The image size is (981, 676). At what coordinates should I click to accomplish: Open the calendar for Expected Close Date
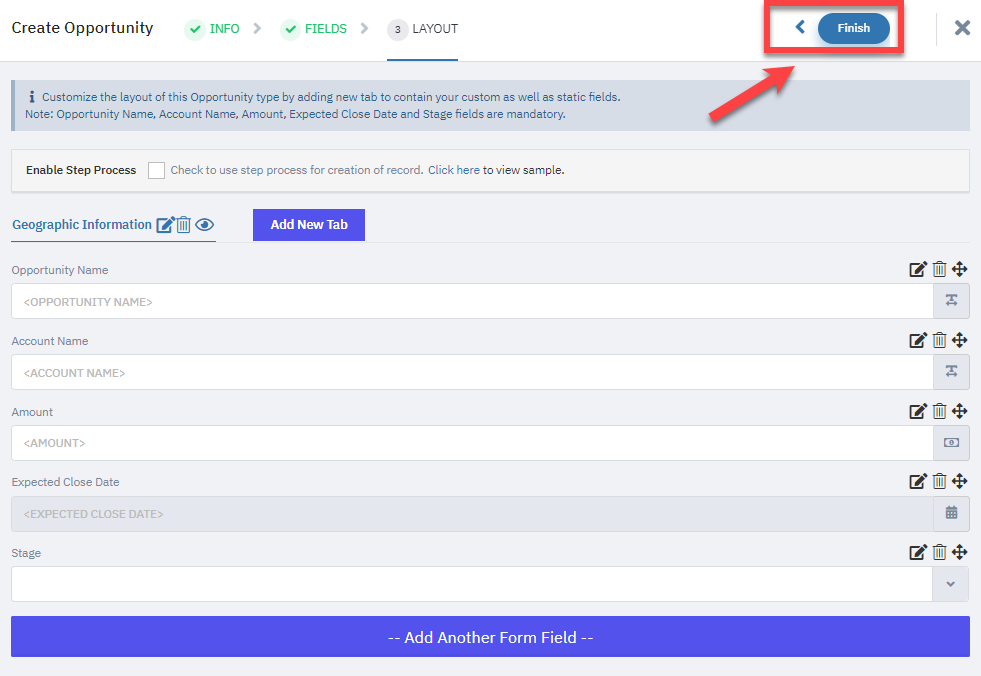tap(952, 513)
